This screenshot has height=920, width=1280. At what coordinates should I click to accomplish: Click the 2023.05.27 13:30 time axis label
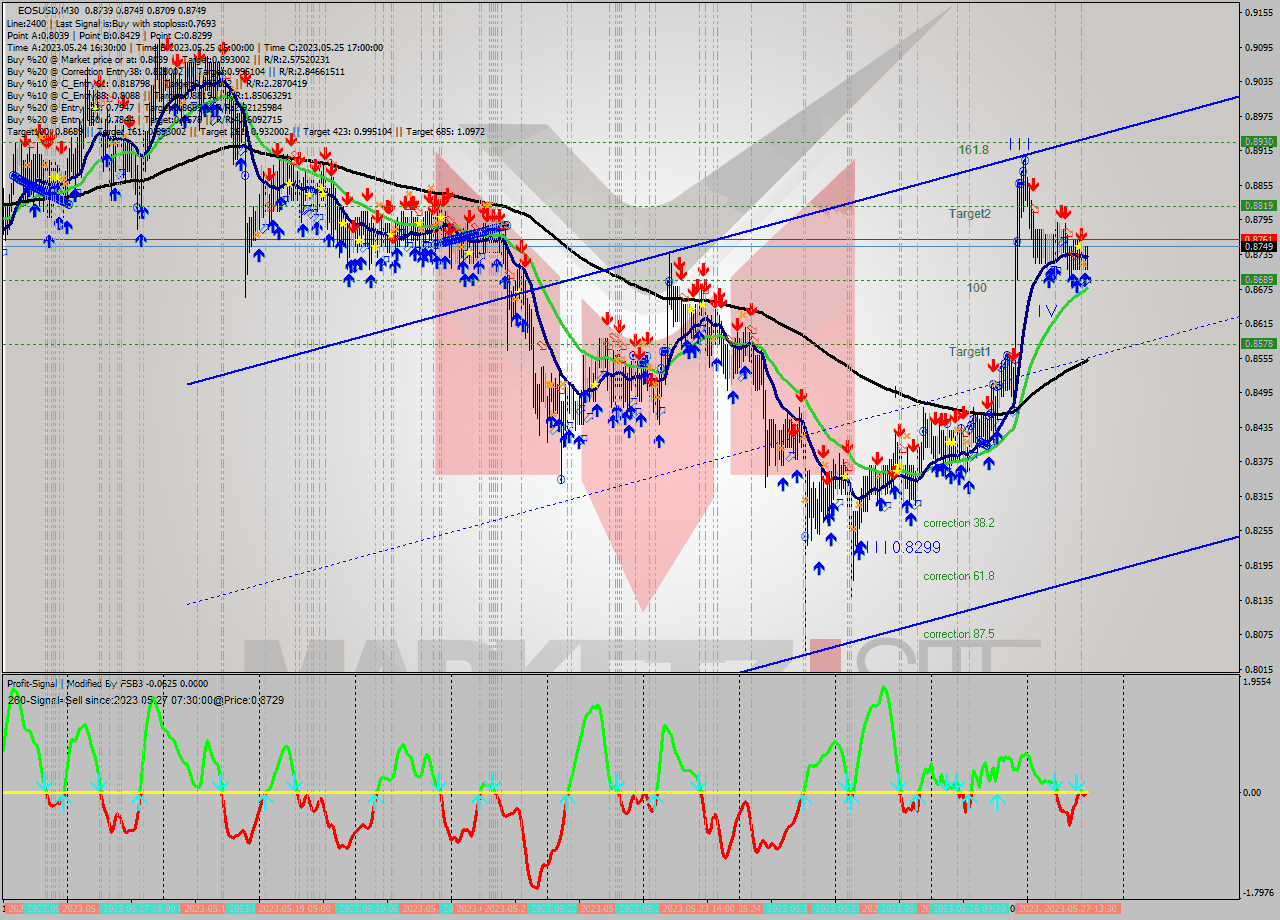pyautogui.click(x=1082, y=908)
